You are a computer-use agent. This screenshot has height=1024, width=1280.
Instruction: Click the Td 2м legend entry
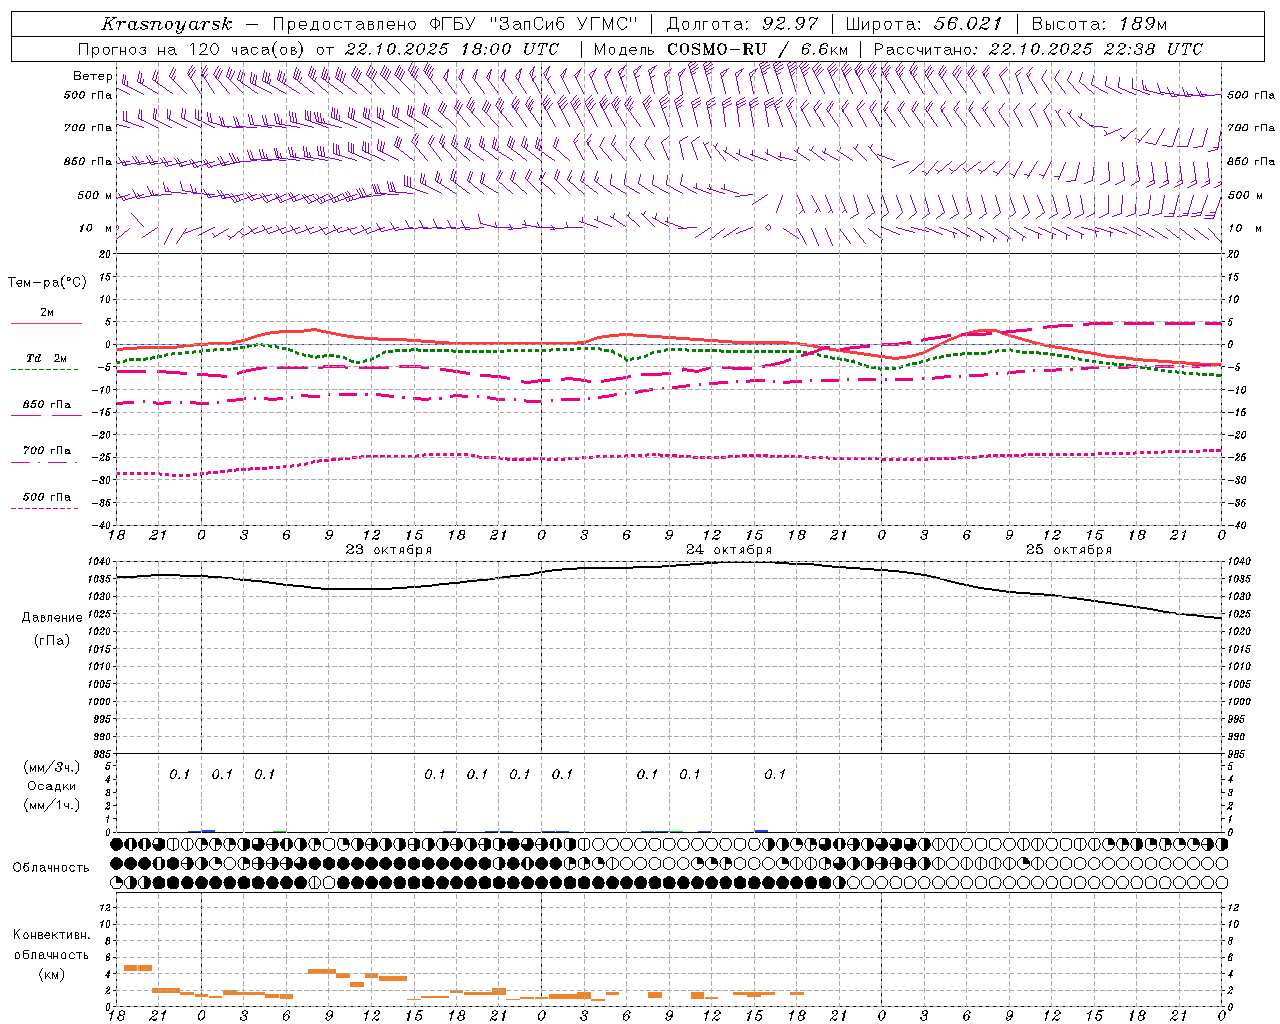tap(46, 358)
